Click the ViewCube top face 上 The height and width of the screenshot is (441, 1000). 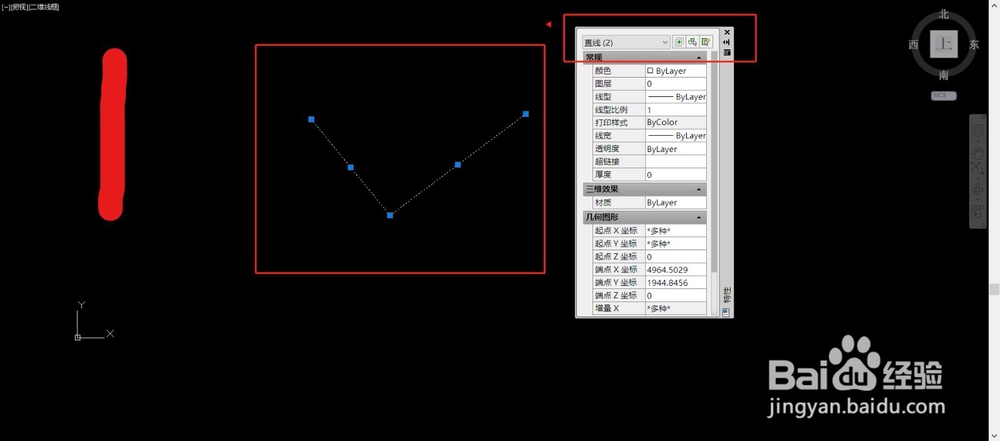coord(944,44)
